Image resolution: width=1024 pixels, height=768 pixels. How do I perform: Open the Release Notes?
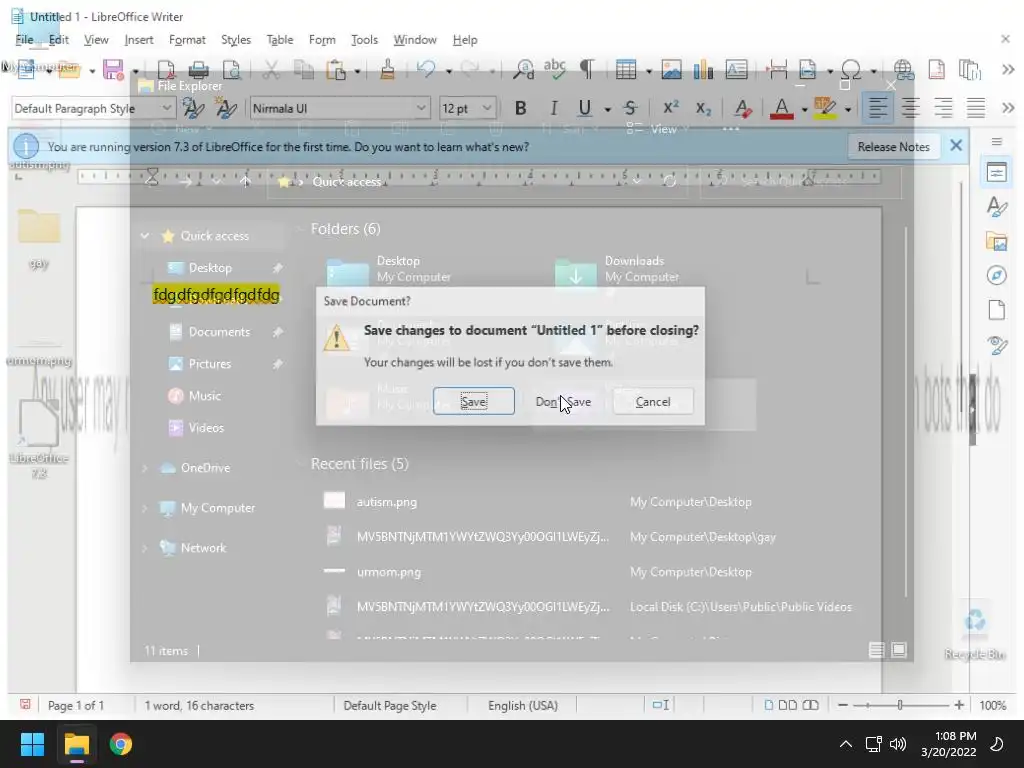tap(893, 146)
